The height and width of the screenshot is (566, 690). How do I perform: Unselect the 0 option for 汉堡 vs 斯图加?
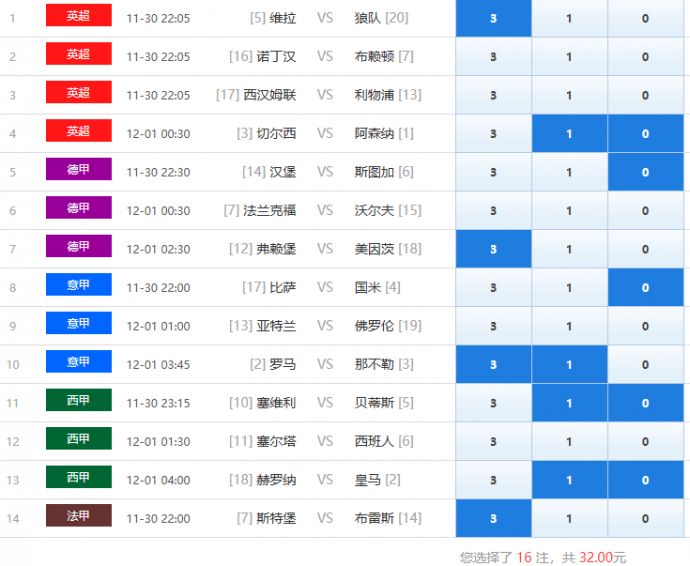645,172
